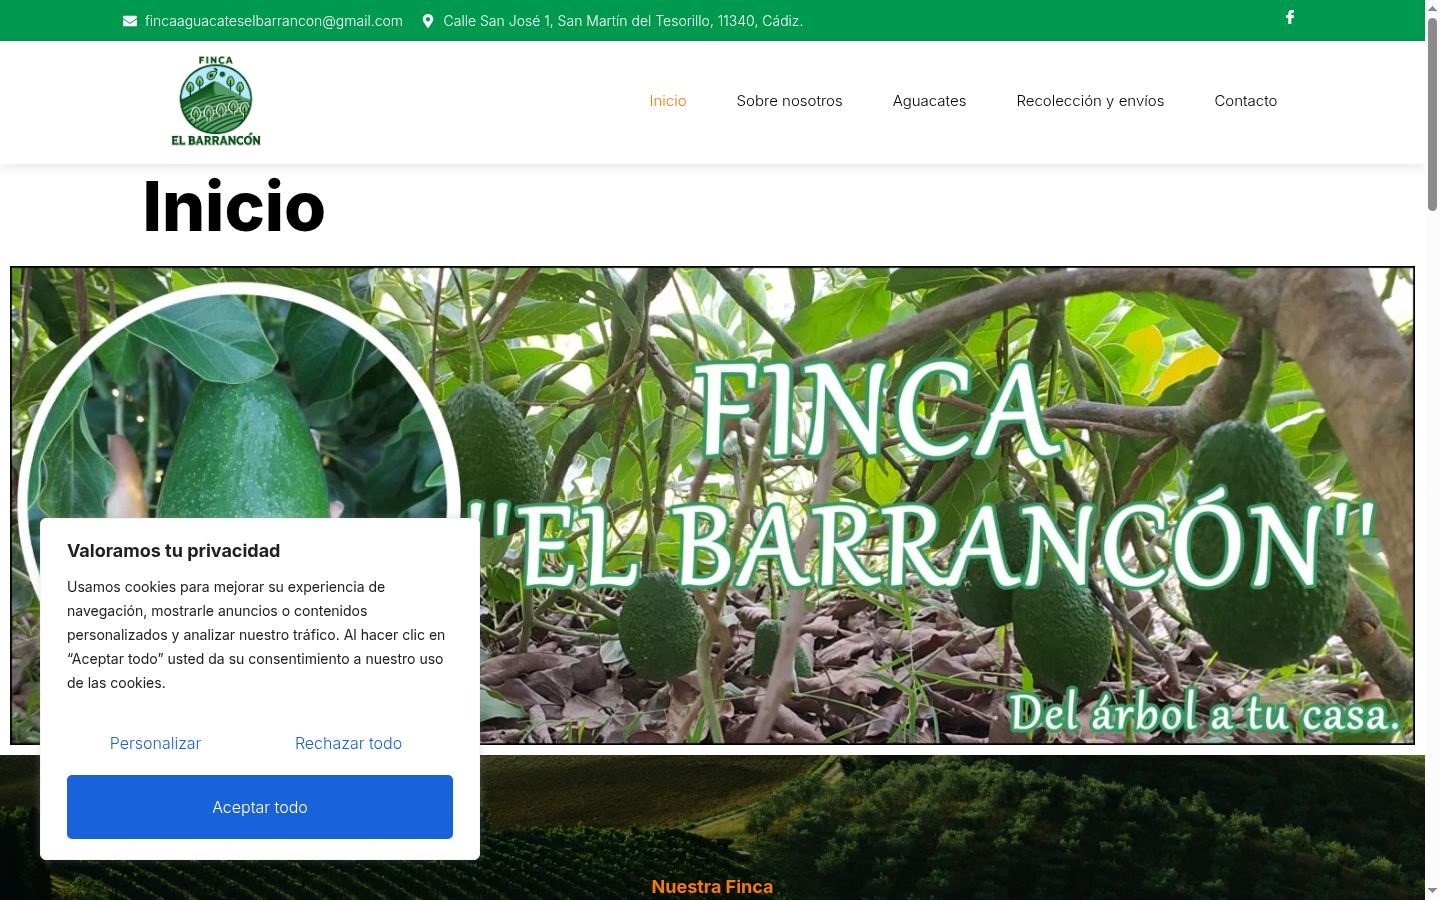Open Sobre nosotros menu item
The image size is (1440, 900).
click(790, 101)
